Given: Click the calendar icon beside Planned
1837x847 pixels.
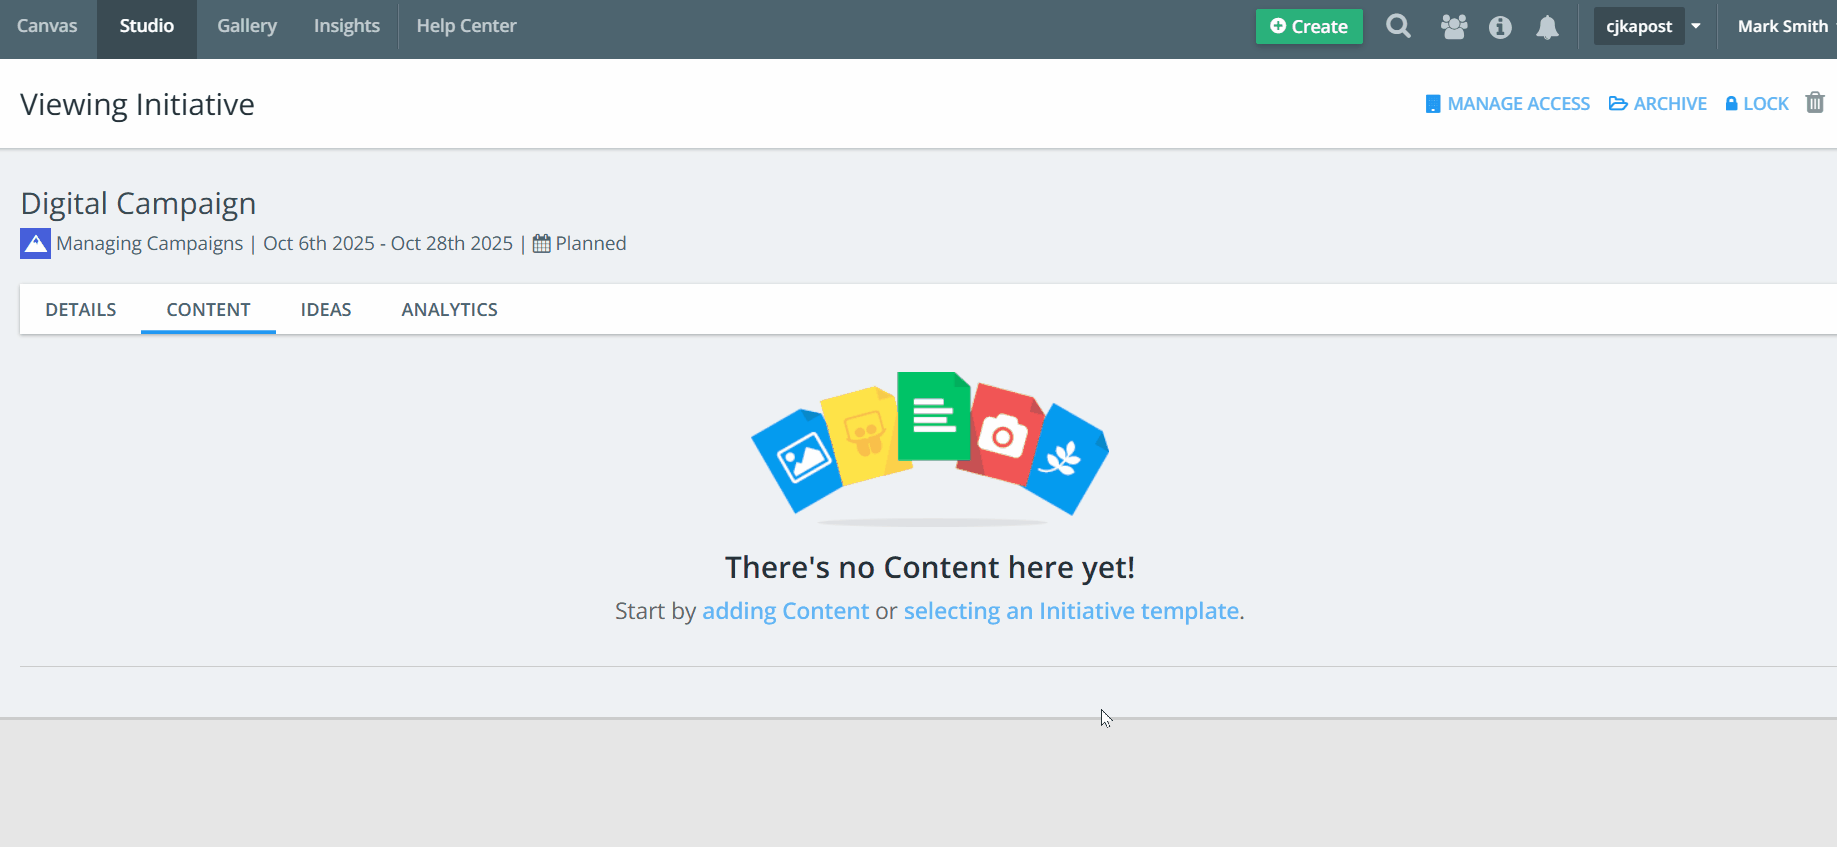Looking at the screenshot, I should tap(541, 244).
